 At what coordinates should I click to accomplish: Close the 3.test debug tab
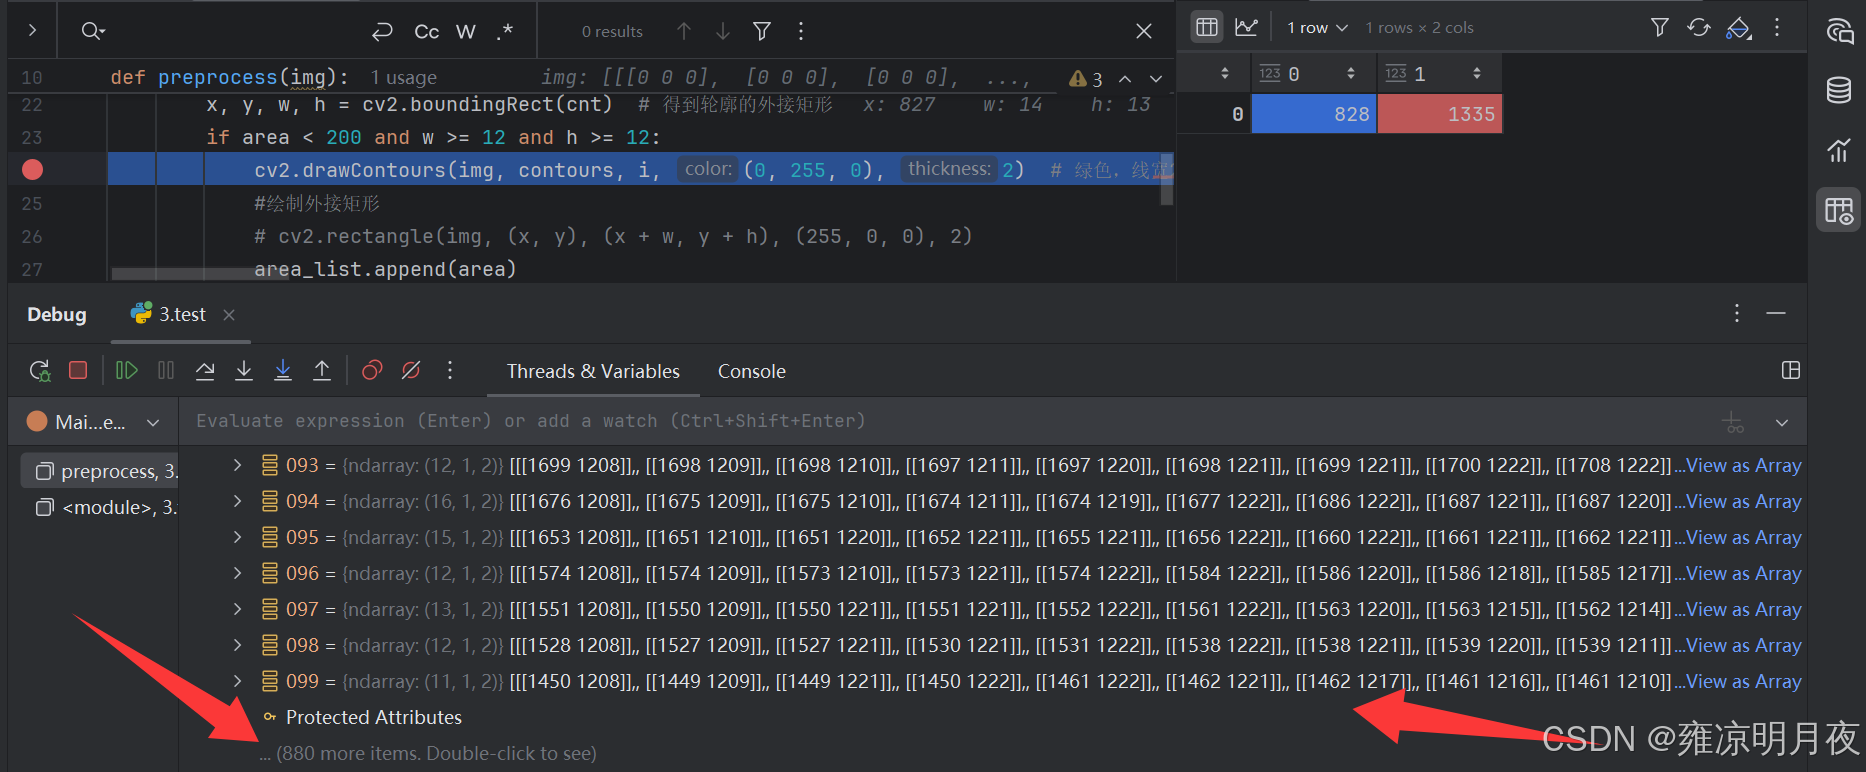pos(229,315)
